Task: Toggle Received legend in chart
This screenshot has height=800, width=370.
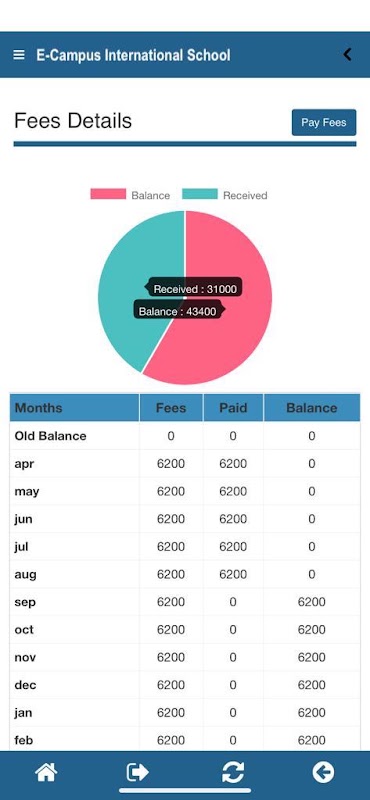Action: (225, 195)
